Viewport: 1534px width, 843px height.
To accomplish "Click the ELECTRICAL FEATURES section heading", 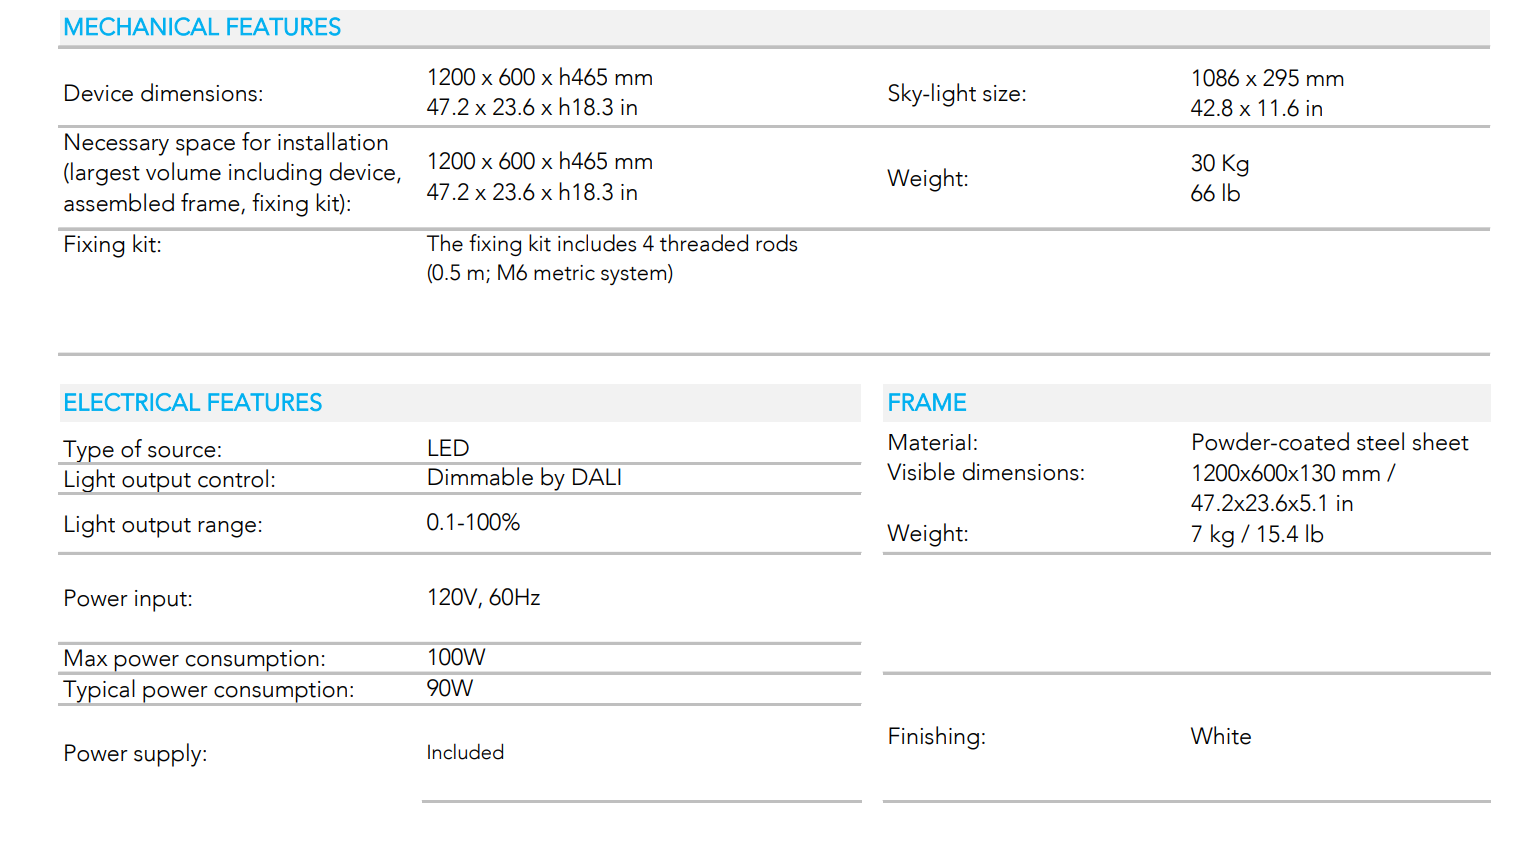I will (x=192, y=402).
